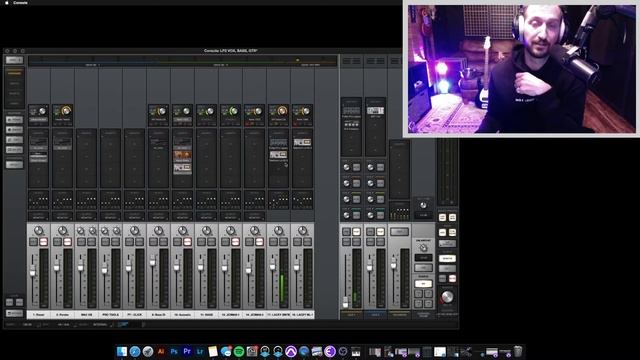The height and width of the screenshot is (360, 640).
Task: Expand the sends panel for PT- CLICK channel
Action: click(x=134, y=200)
